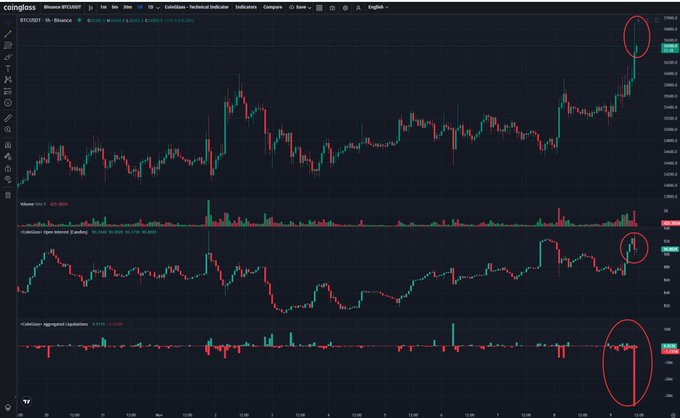Switch to the 30m timeframe
The width and height of the screenshot is (680, 418).
127,7
